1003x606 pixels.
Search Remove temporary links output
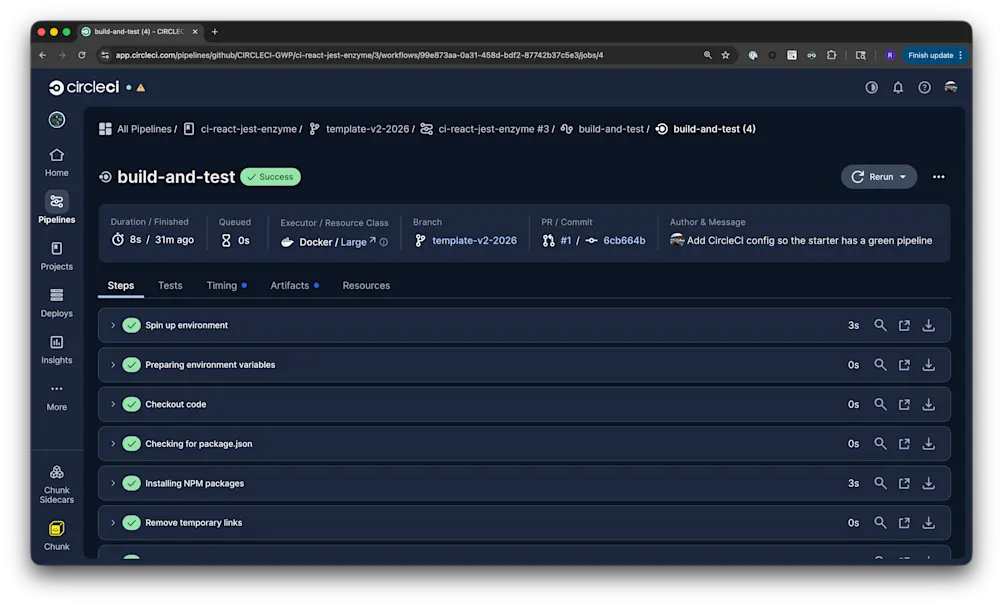(x=880, y=523)
